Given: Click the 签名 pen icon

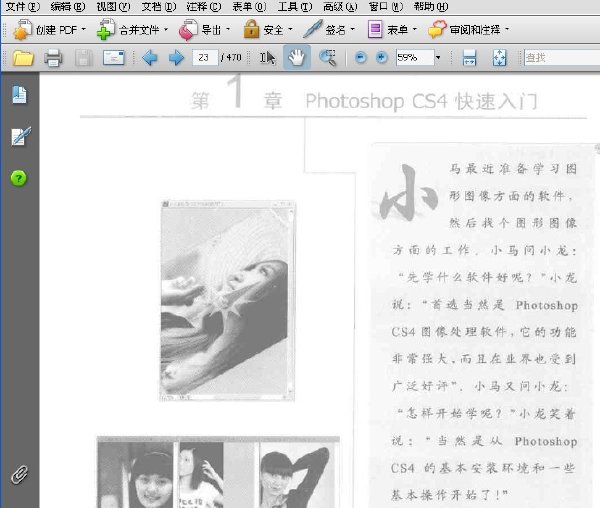Looking at the screenshot, I should coord(313,29).
